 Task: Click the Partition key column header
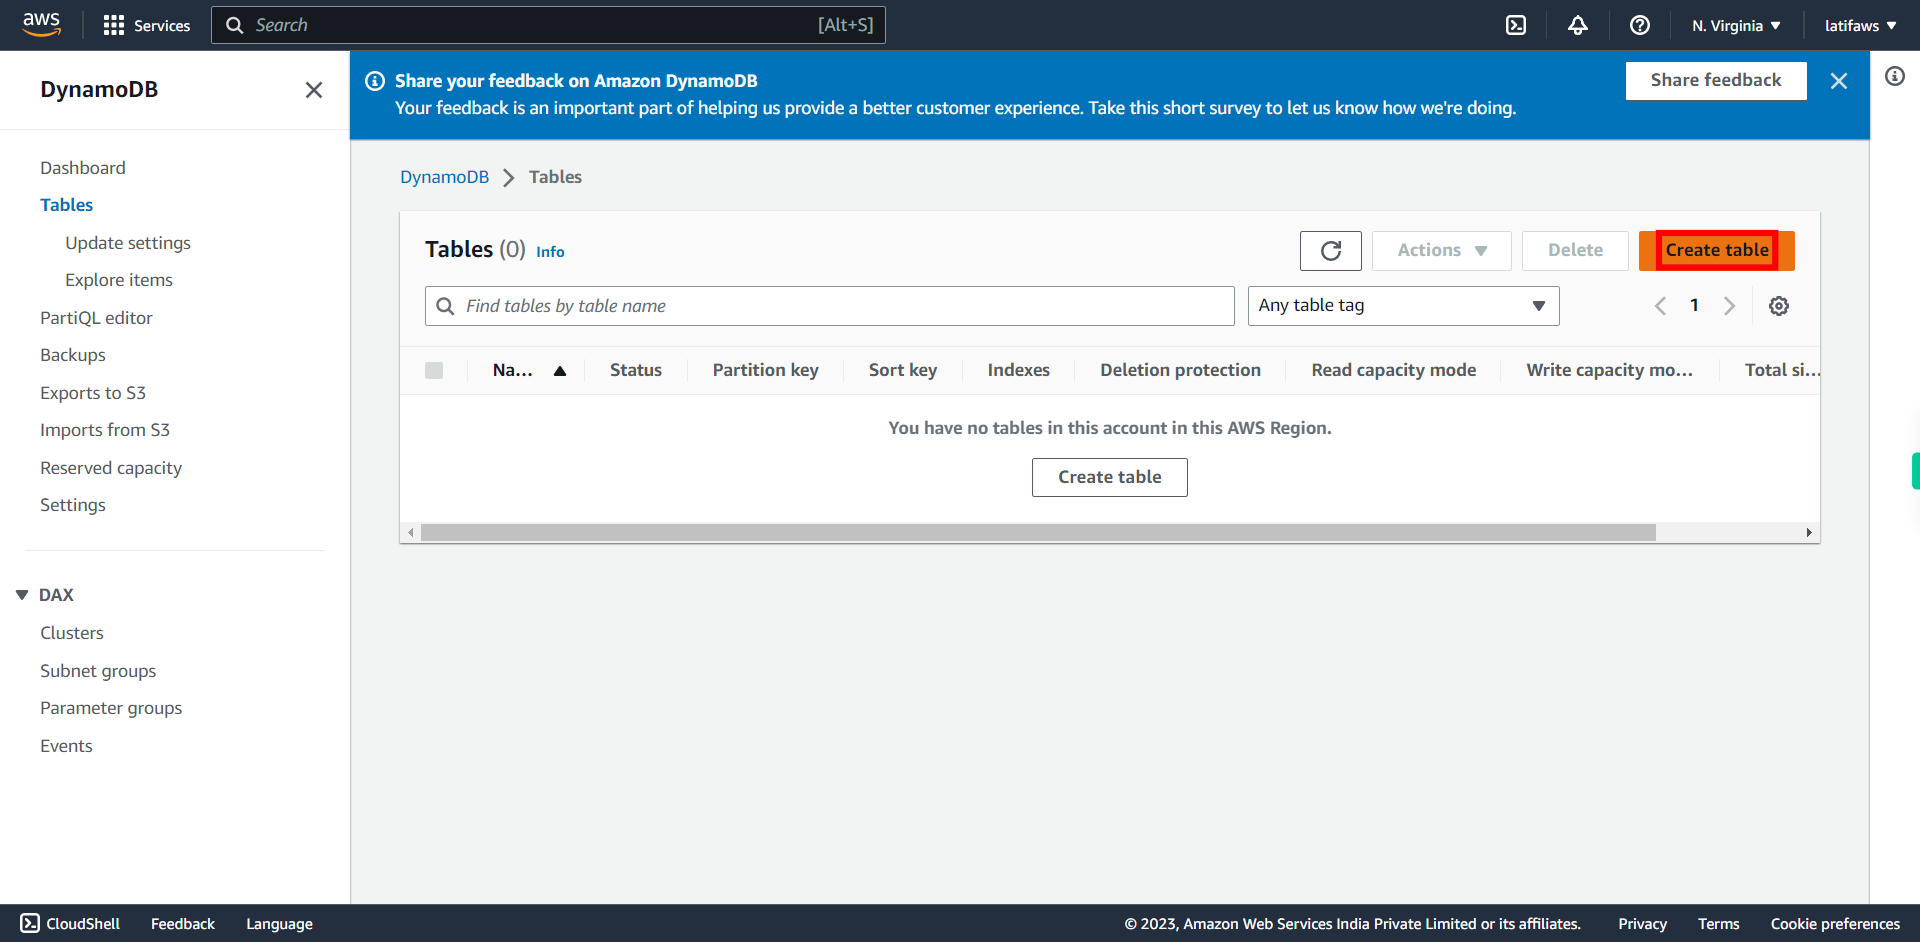click(766, 370)
